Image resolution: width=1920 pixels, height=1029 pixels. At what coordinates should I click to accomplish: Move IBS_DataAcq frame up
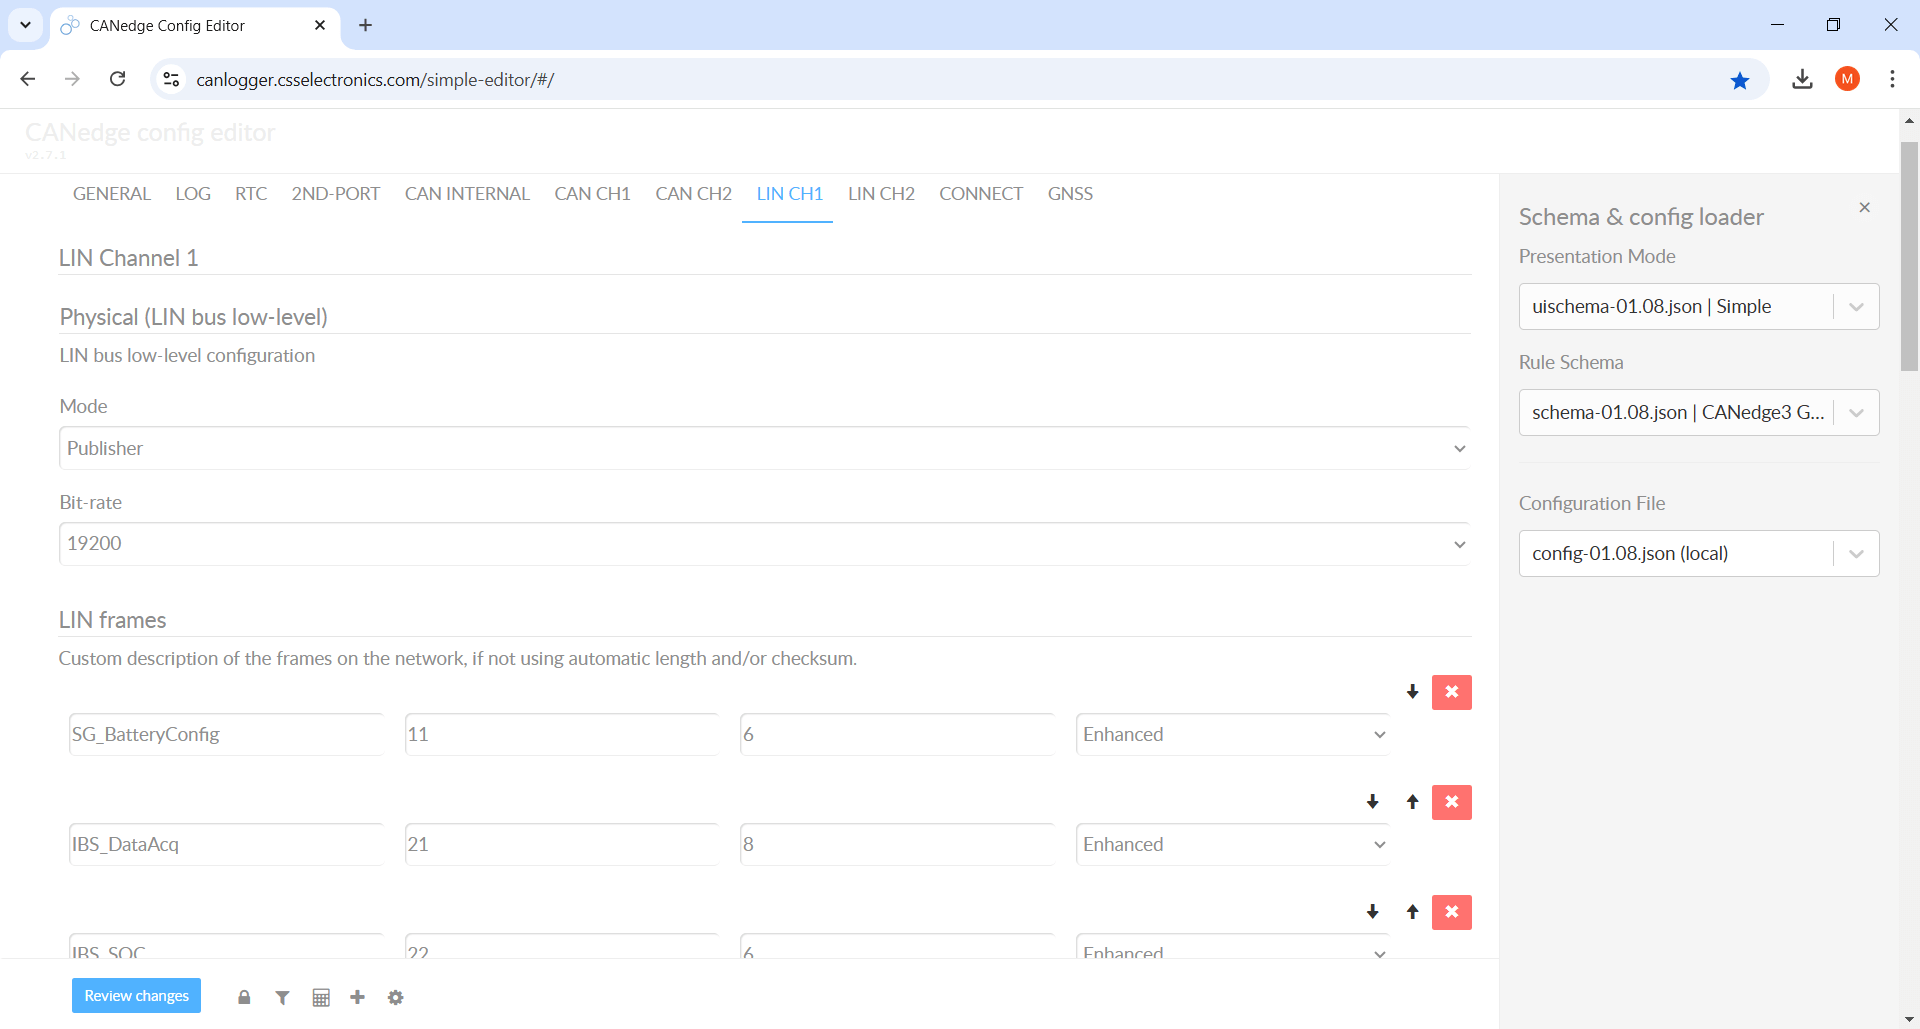[x=1412, y=802]
